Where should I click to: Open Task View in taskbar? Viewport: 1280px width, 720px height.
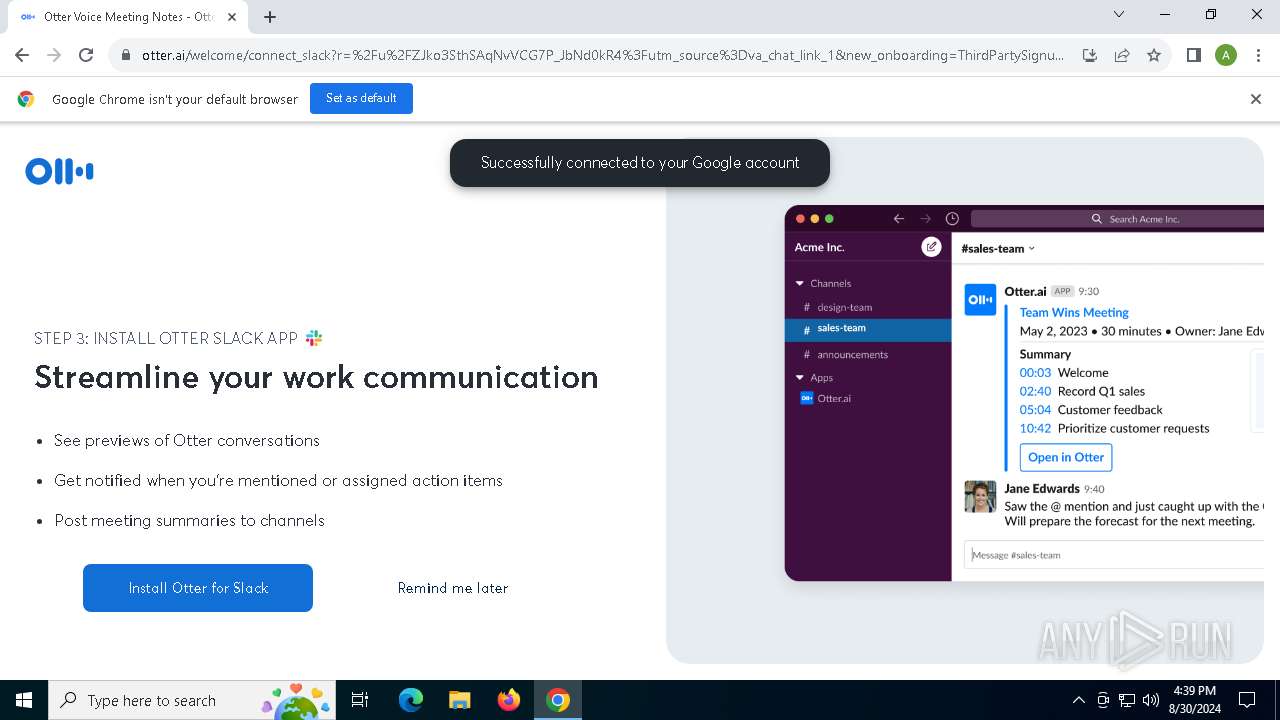[360, 700]
